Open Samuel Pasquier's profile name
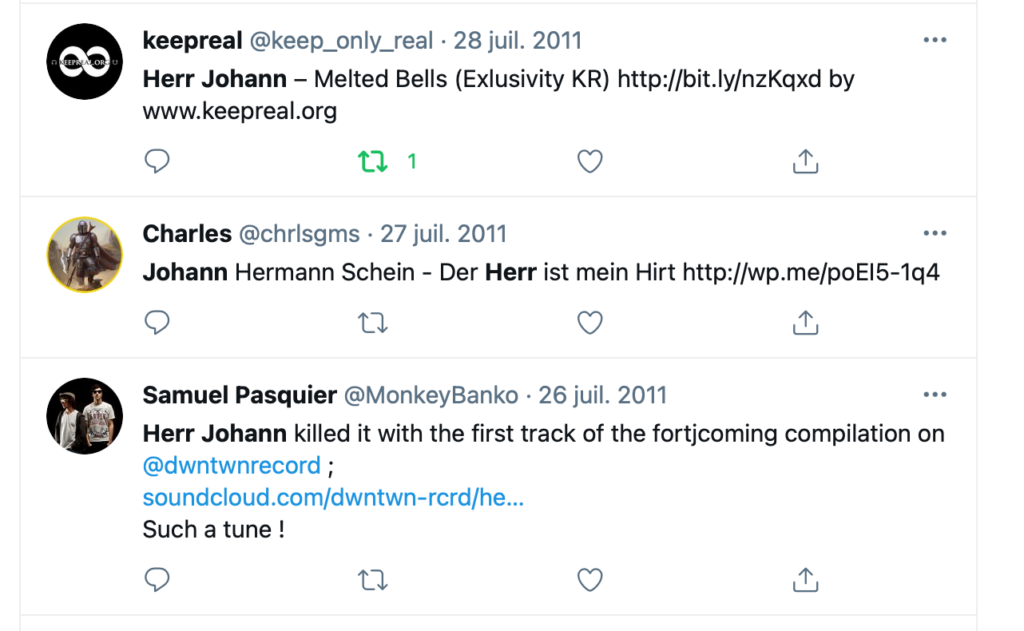 pyautogui.click(x=240, y=395)
